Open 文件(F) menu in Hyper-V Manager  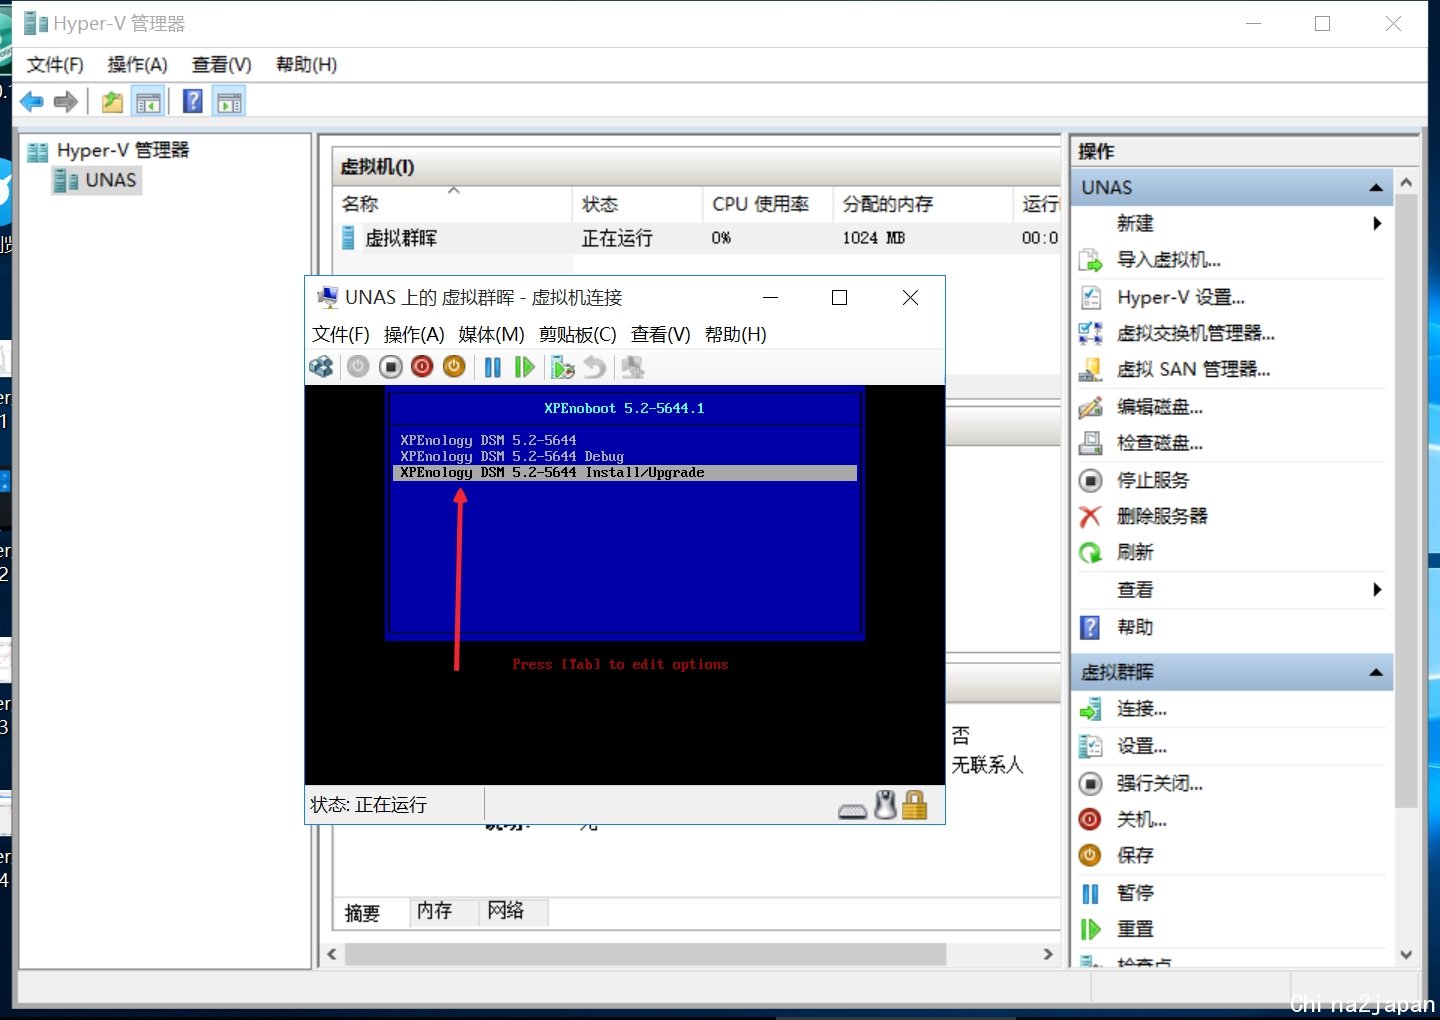point(55,65)
